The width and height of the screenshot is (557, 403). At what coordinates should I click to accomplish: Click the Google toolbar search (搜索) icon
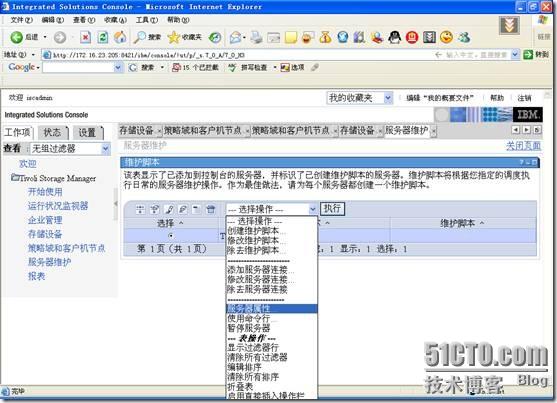click(x=133, y=67)
